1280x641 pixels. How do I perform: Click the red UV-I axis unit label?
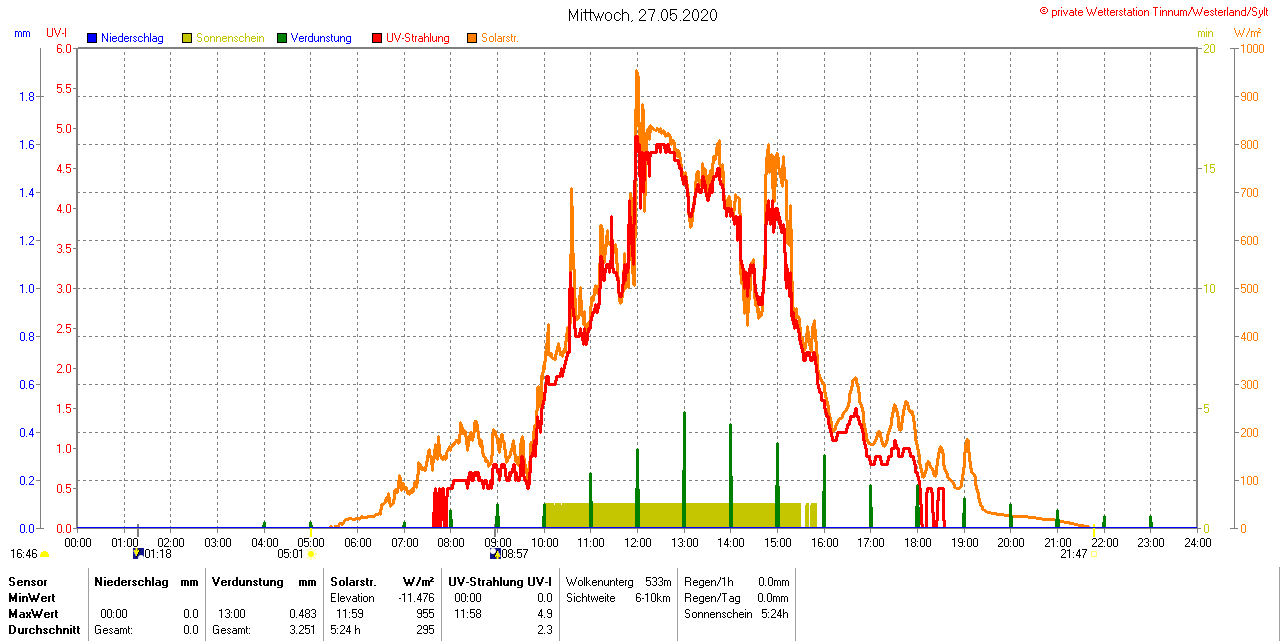pos(57,33)
